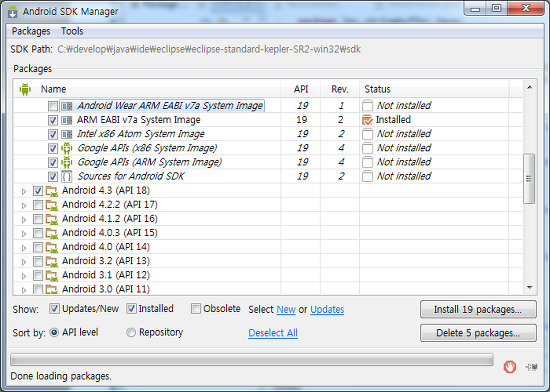Click the red stop hand icon

click(x=510, y=367)
